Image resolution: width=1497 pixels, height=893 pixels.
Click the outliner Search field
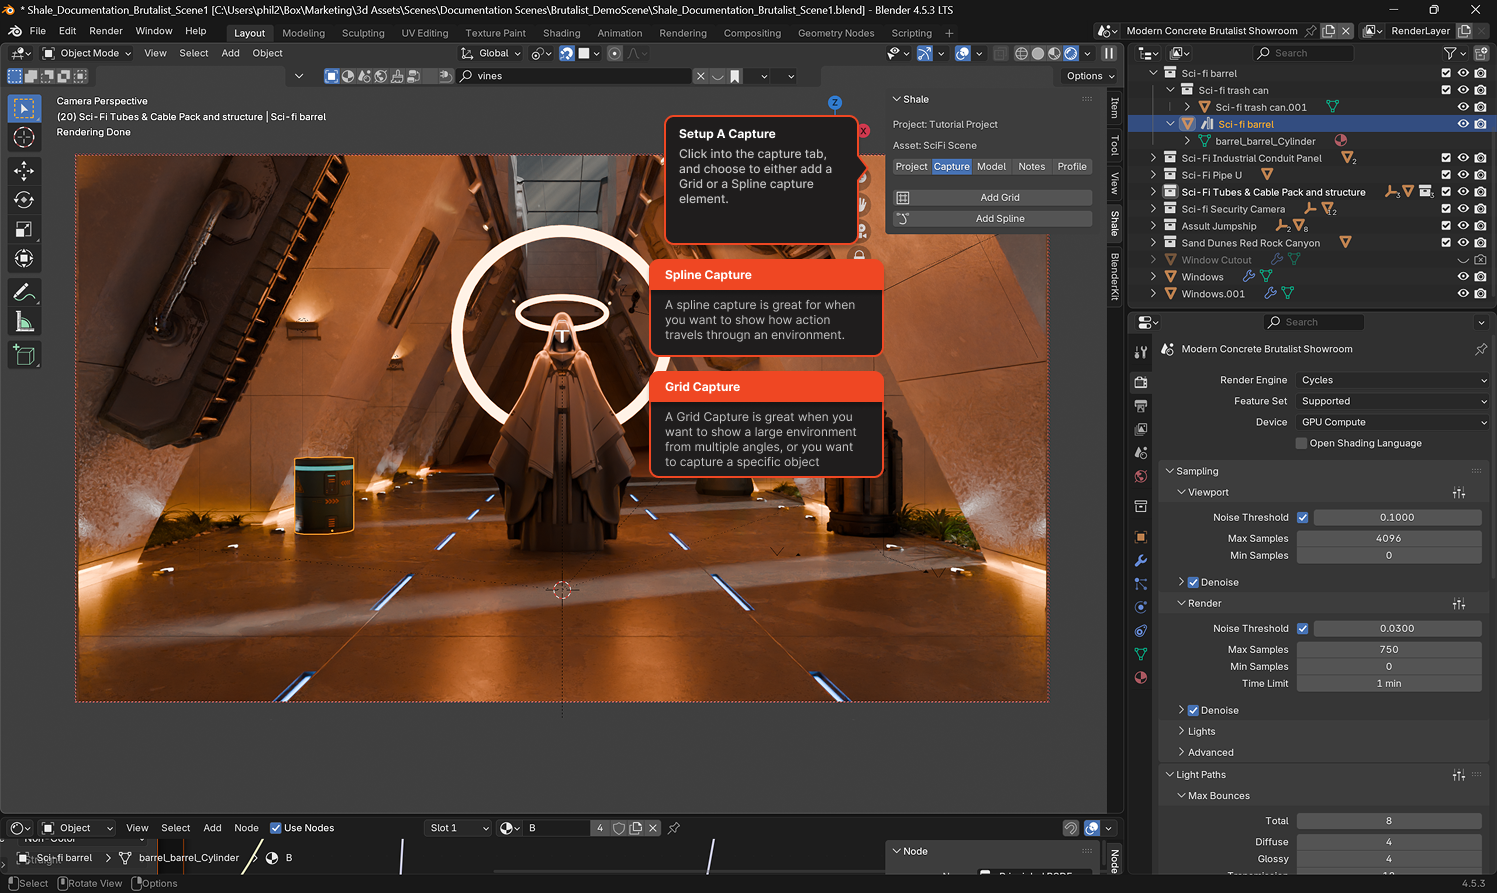point(1302,53)
